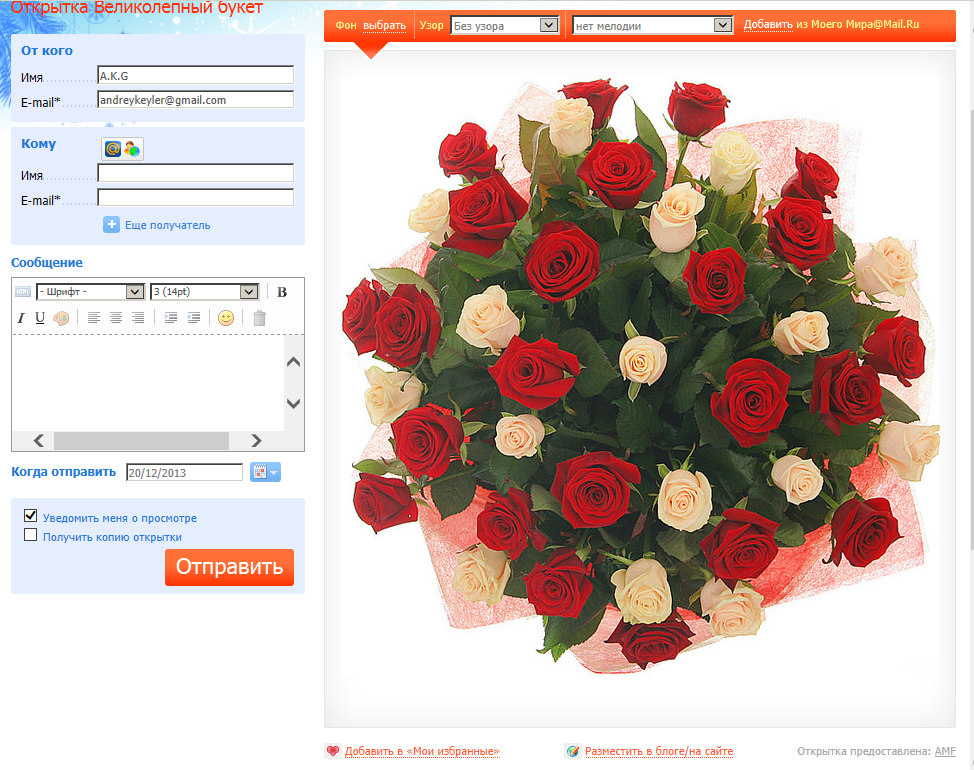The height and width of the screenshot is (770, 974).
Task: Open Разместить в блоге/на сайте link
Action: coord(658,751)
